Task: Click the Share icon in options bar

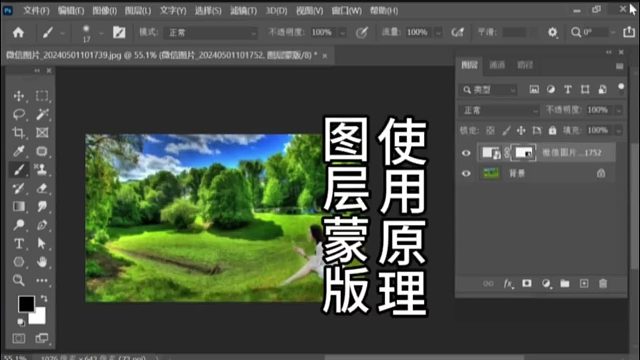Action: click(629, 32)
